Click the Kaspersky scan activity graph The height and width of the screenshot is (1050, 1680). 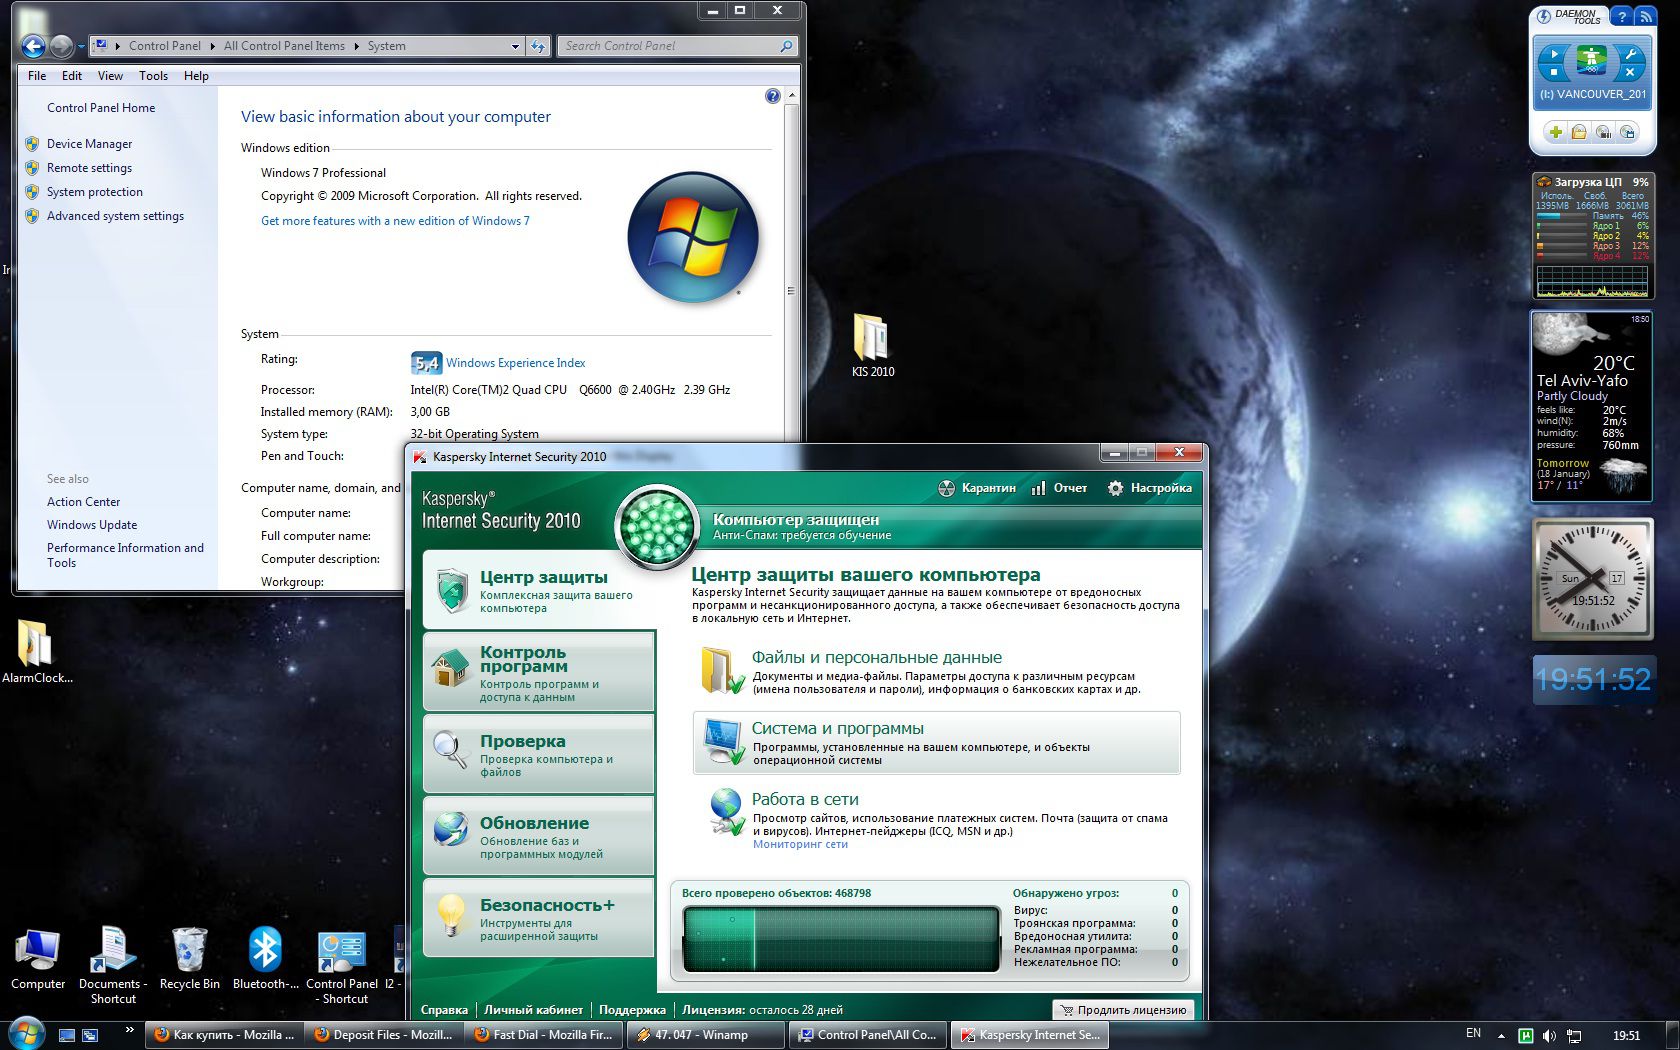click(x=841, y=939)
